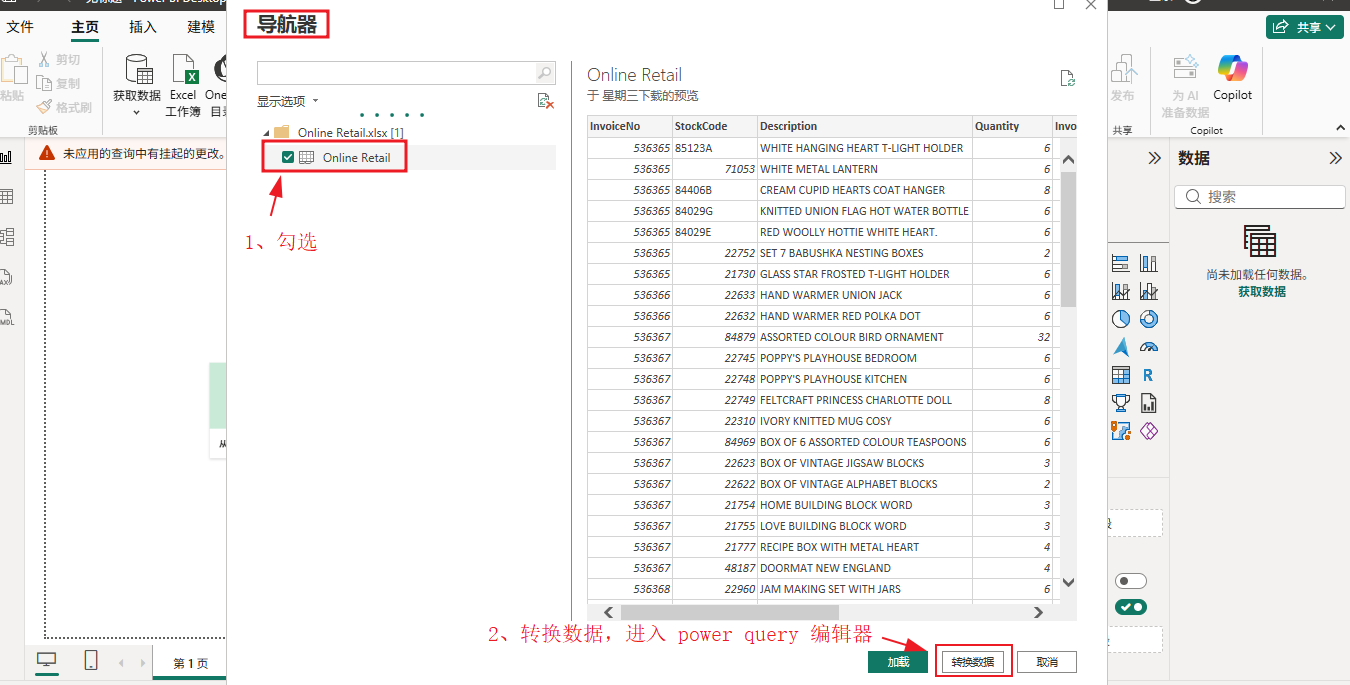Click the Load button
The width and height of the screenshot is (1350, 685).
click(898, 662)
